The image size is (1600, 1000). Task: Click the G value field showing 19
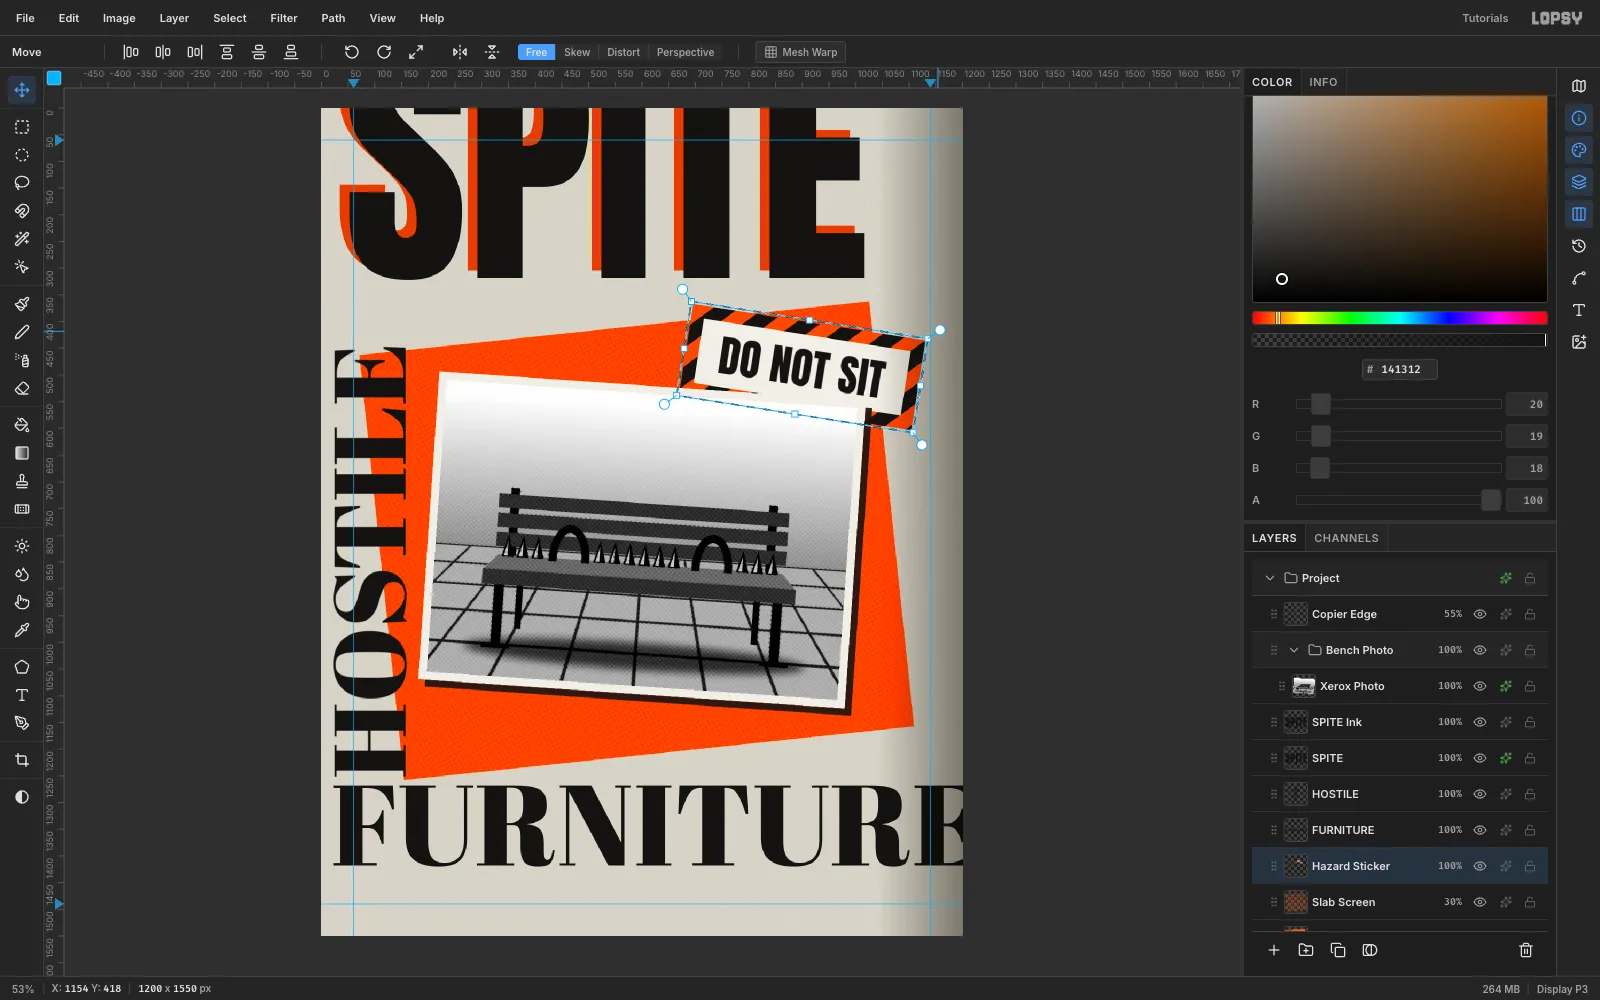(1527, 436)
